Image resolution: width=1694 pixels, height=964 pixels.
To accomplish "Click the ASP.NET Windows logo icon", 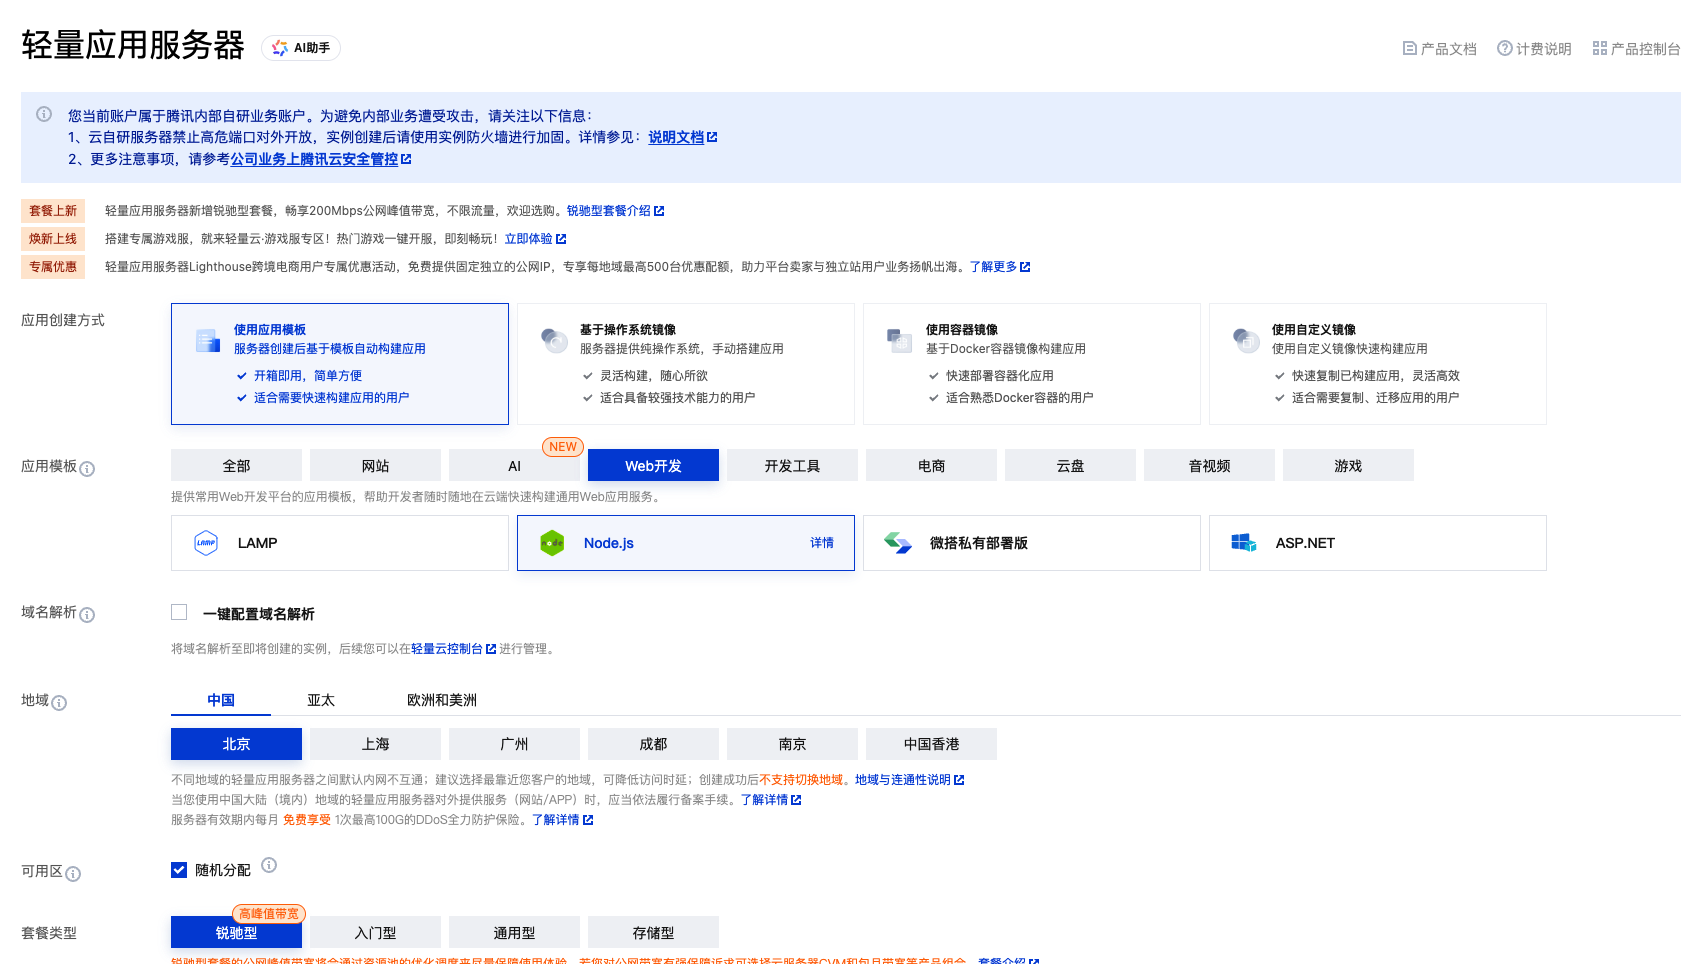I will 1244,542.
